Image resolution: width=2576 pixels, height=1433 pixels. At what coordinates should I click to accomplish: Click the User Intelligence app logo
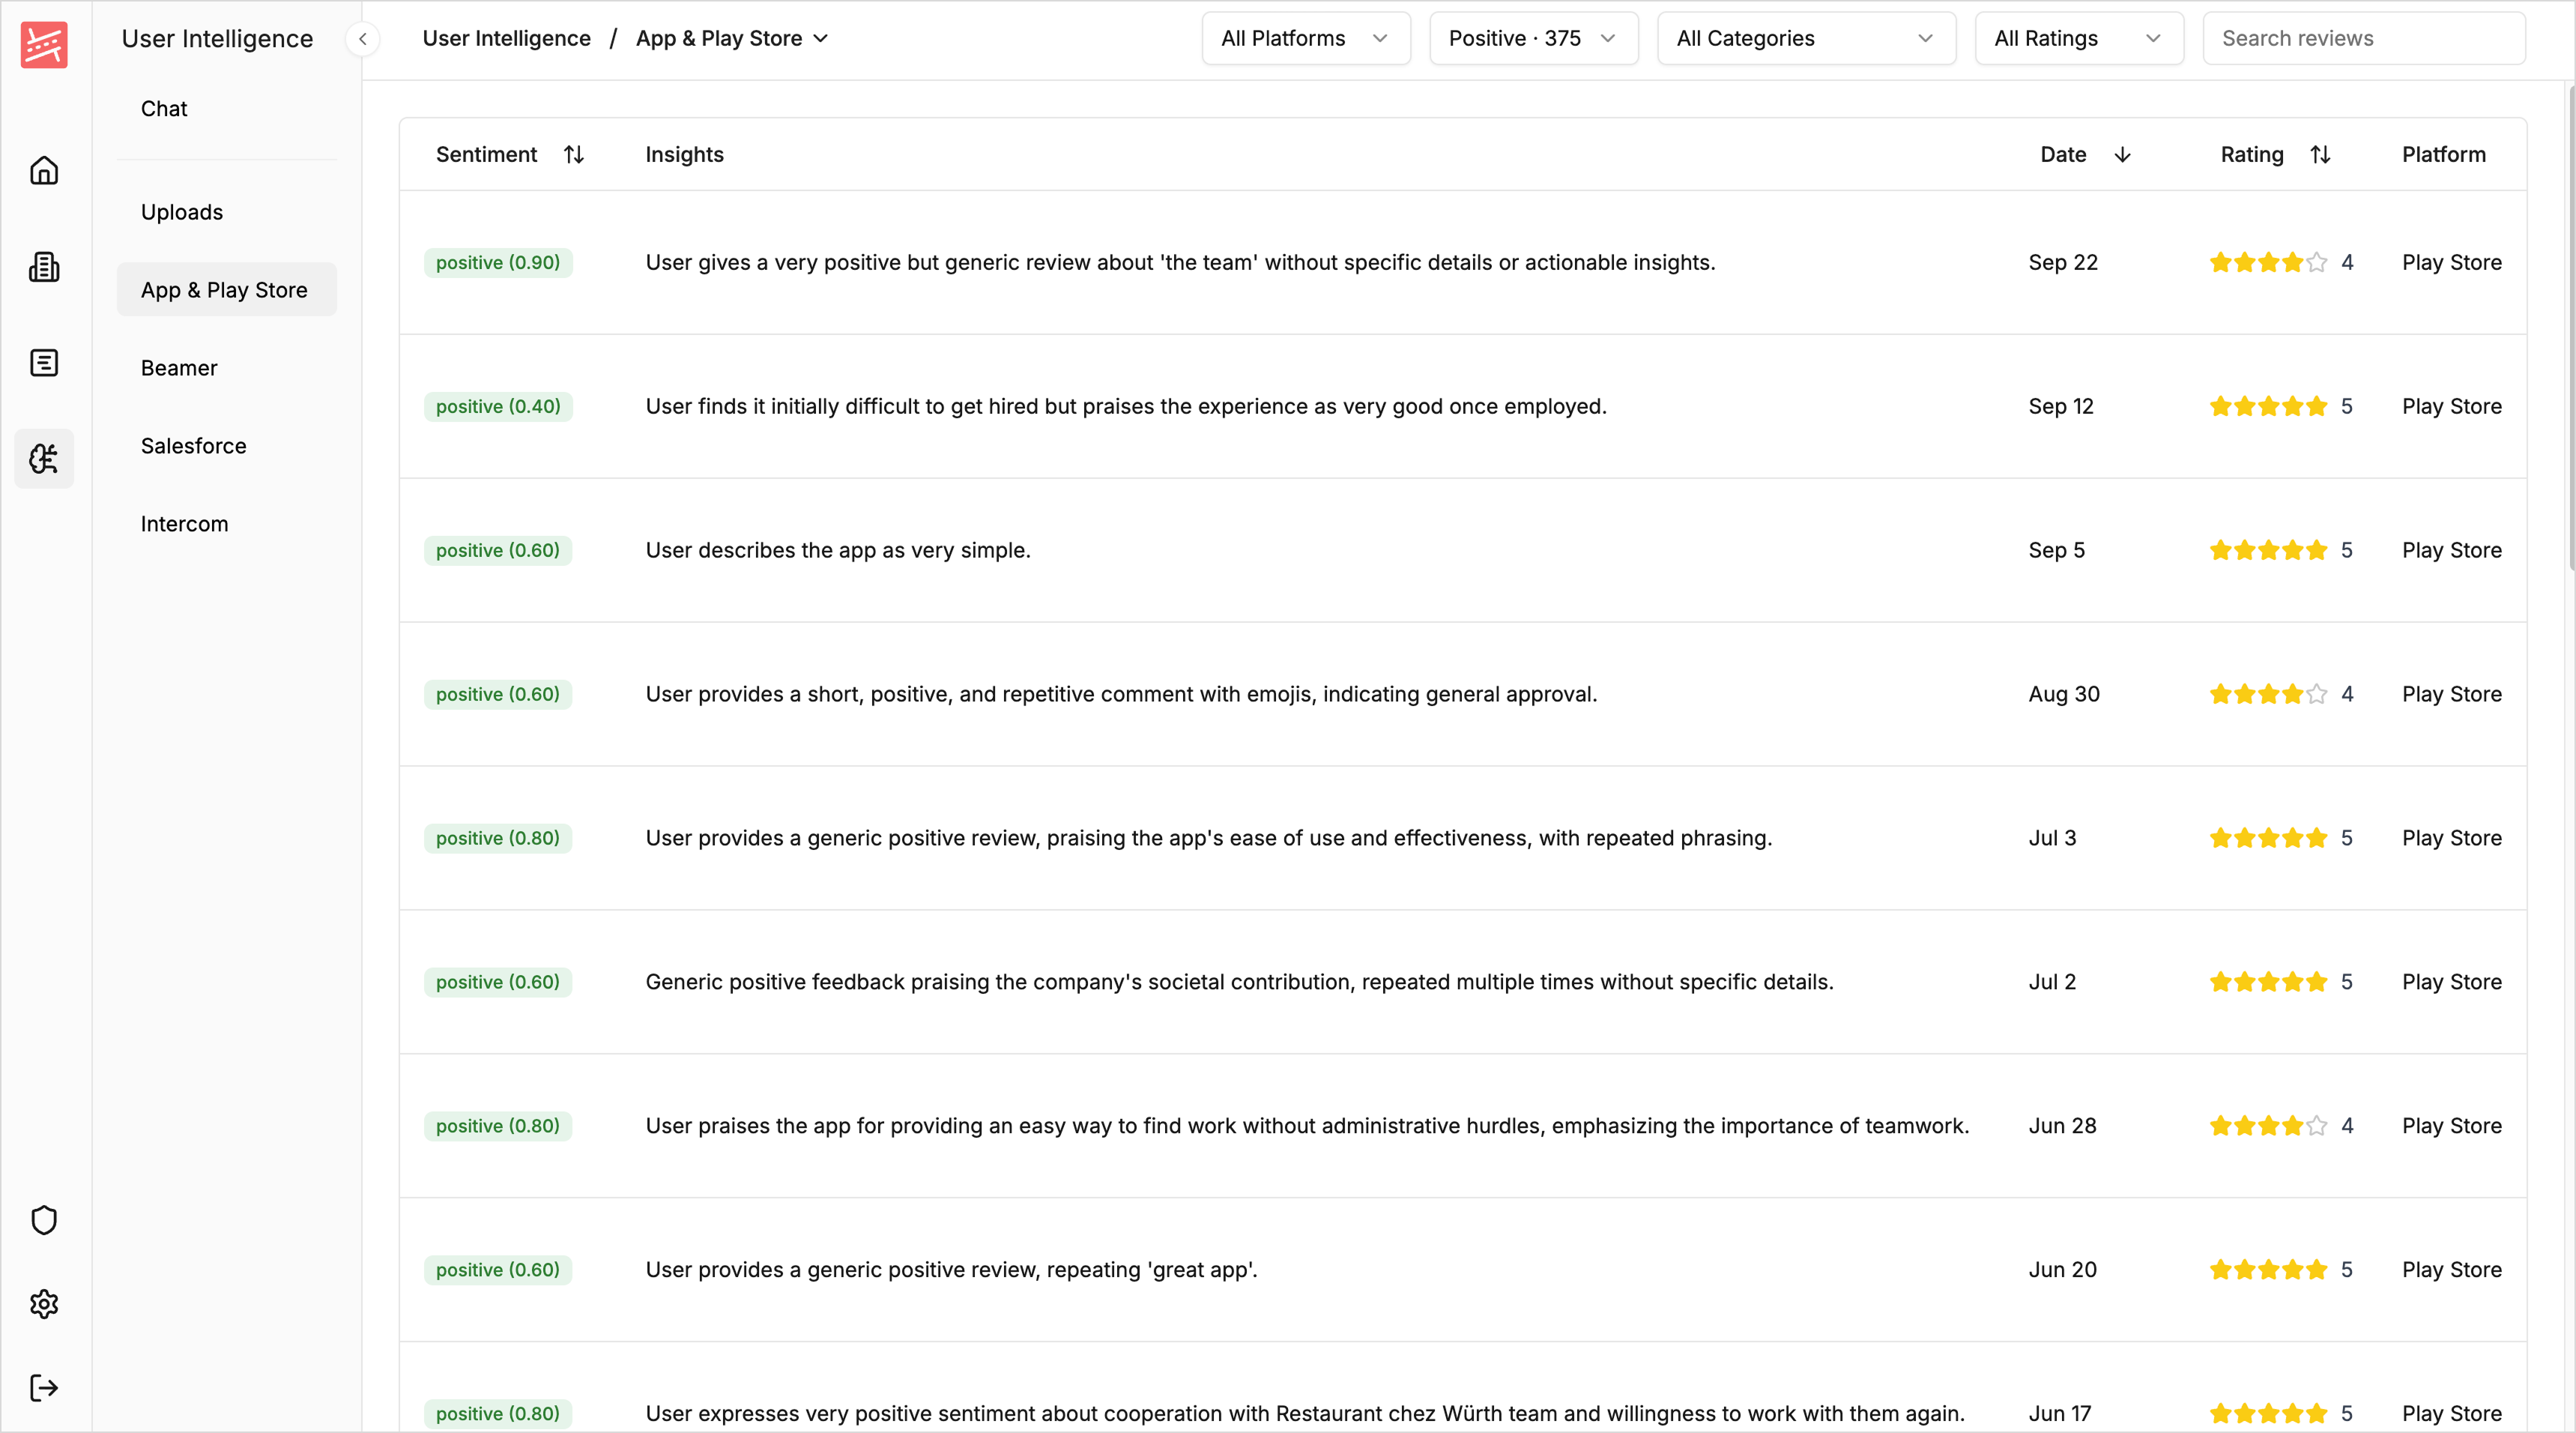pyautogui.click(x=44, y=44)
